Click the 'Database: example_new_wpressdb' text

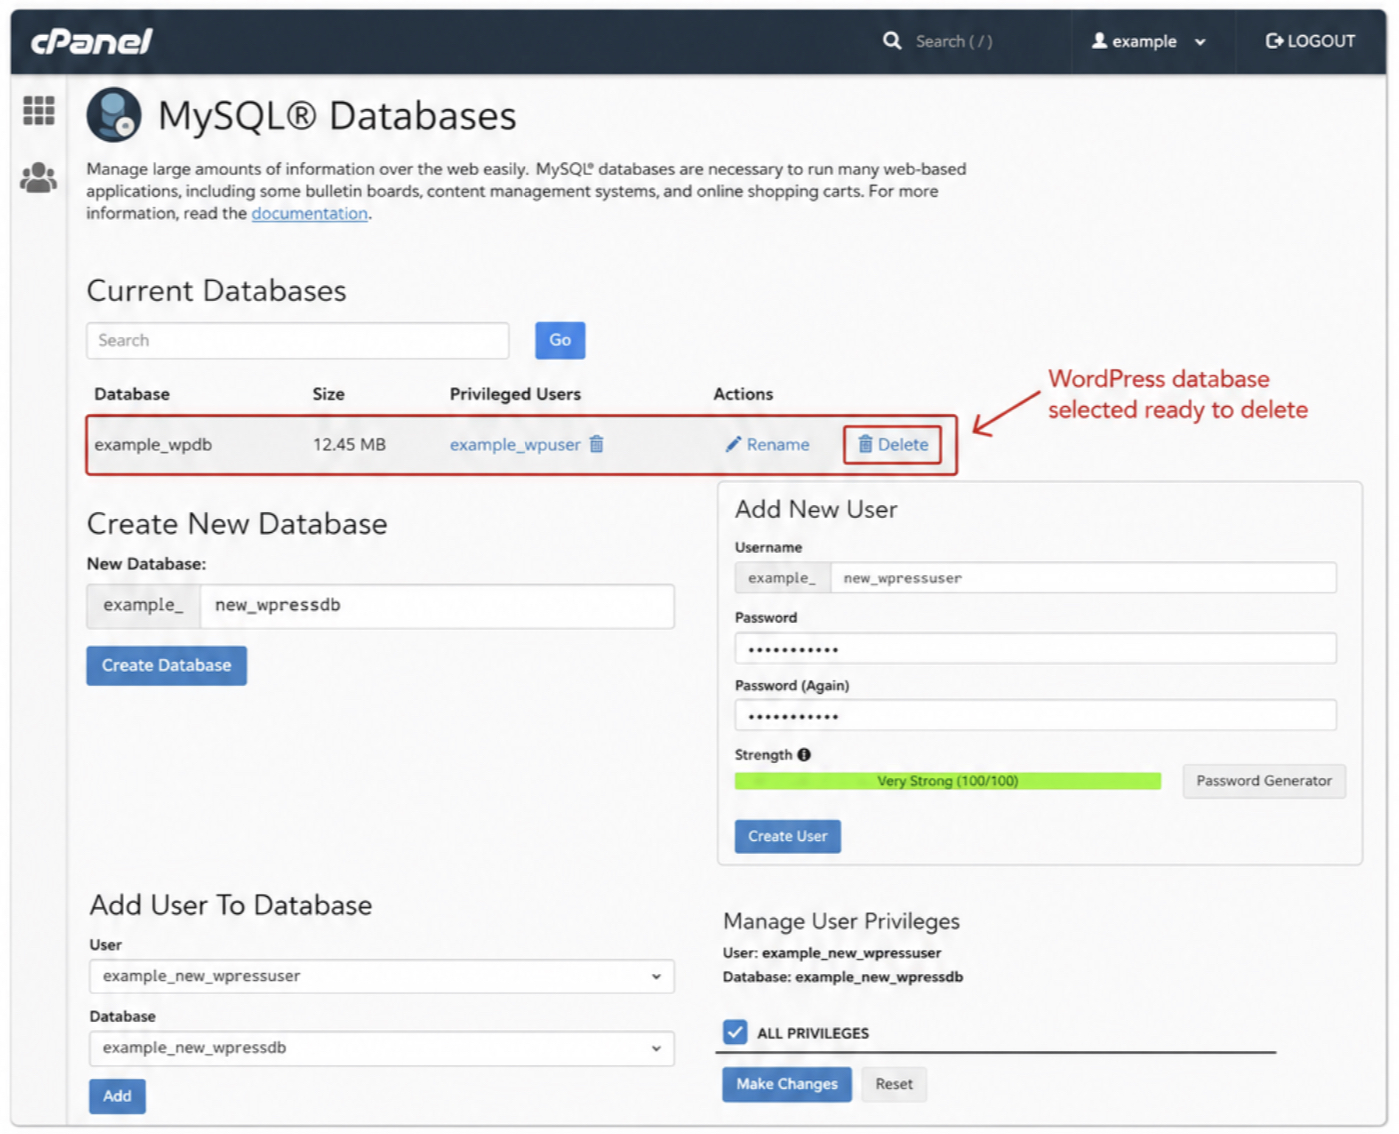(843, 977)
